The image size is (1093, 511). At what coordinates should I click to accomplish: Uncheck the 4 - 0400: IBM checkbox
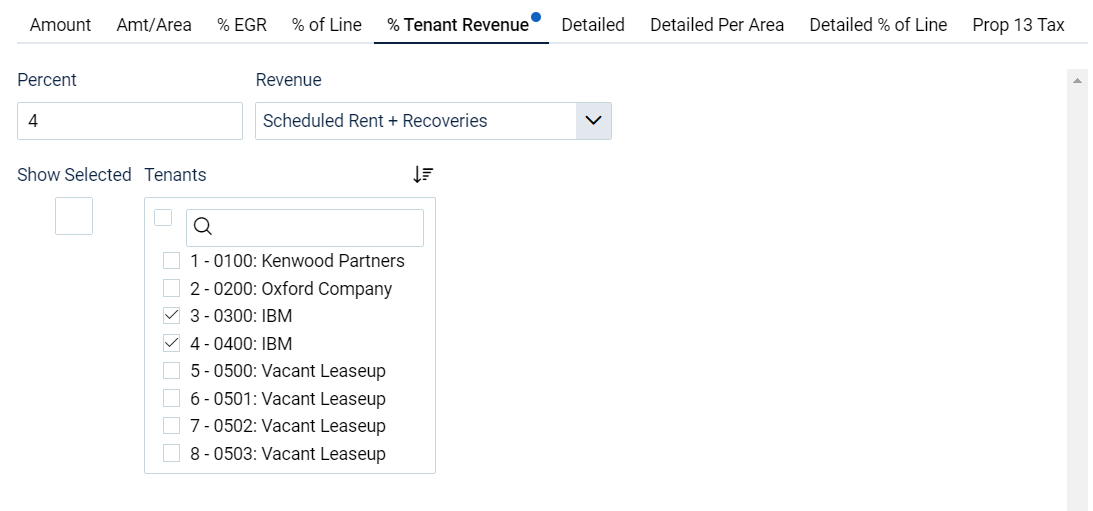[x=171, y=344]
